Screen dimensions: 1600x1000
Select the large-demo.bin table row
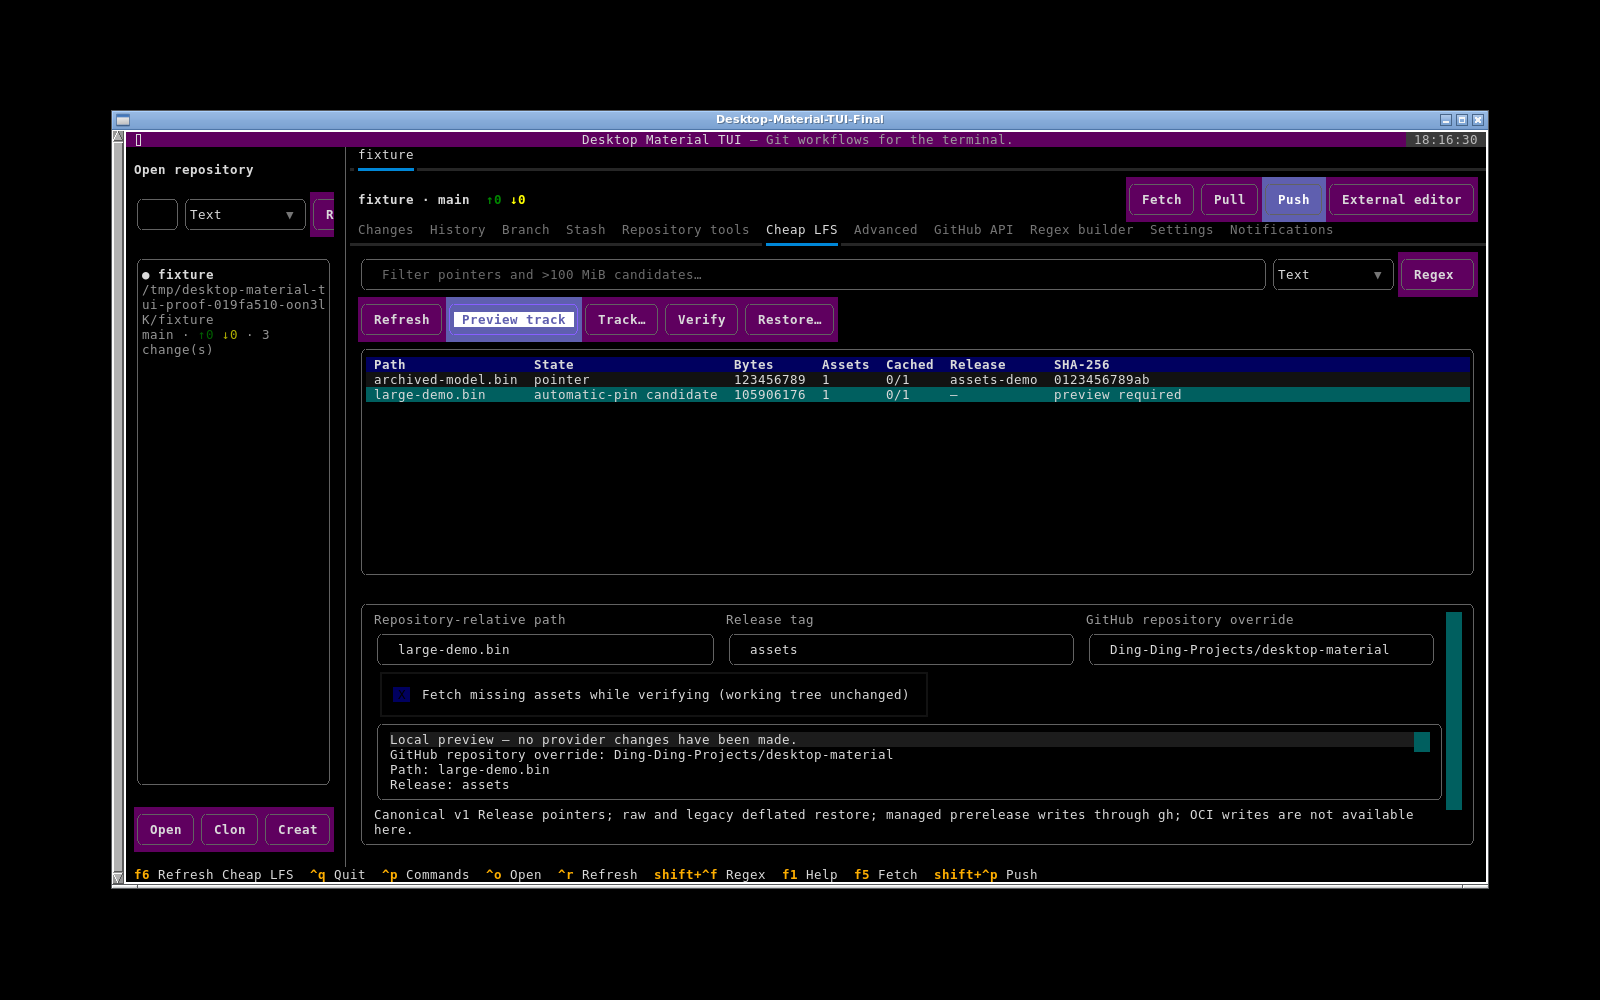(x=917, y=395)
